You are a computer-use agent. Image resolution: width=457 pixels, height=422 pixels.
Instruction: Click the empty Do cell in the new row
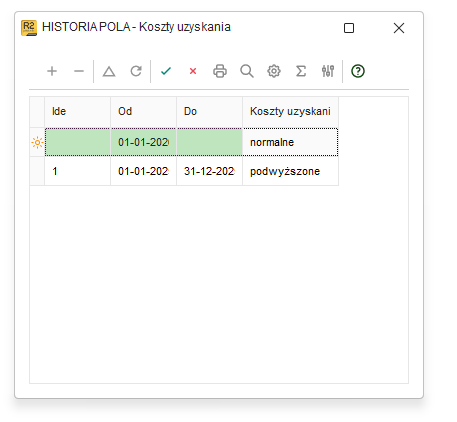point(209,142)
